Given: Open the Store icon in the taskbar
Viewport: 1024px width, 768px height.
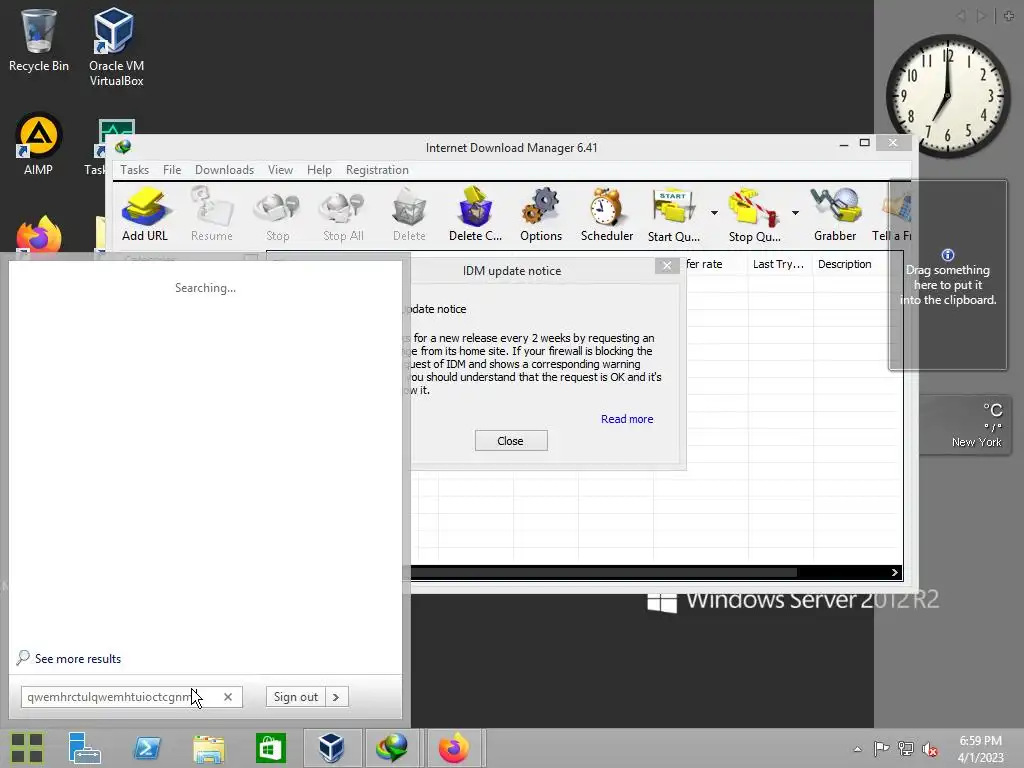Looking at the screenshot, I should tap(270, 748).
